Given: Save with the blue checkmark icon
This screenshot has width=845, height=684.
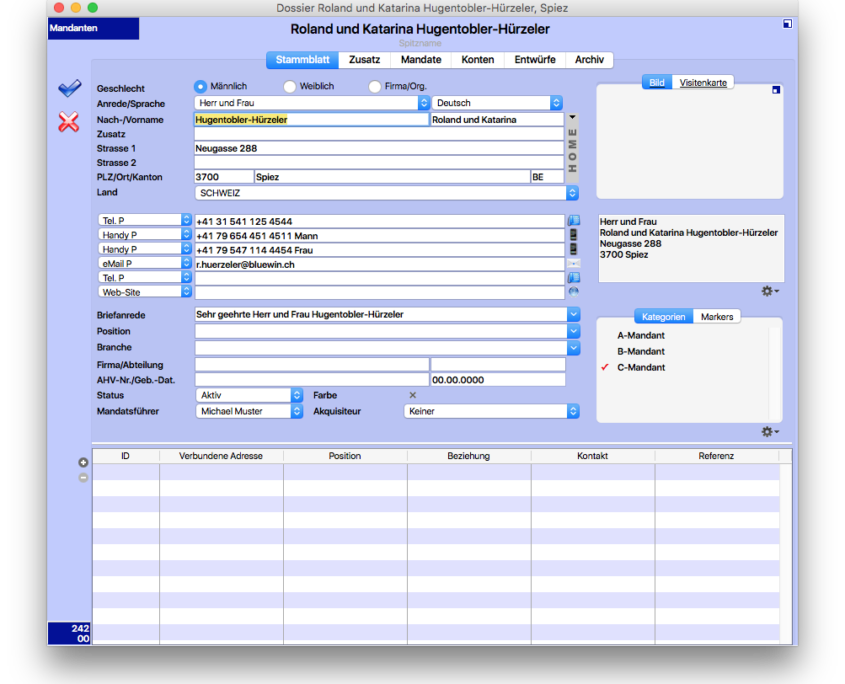Looking at the screenshot, I should coord(70,88).
